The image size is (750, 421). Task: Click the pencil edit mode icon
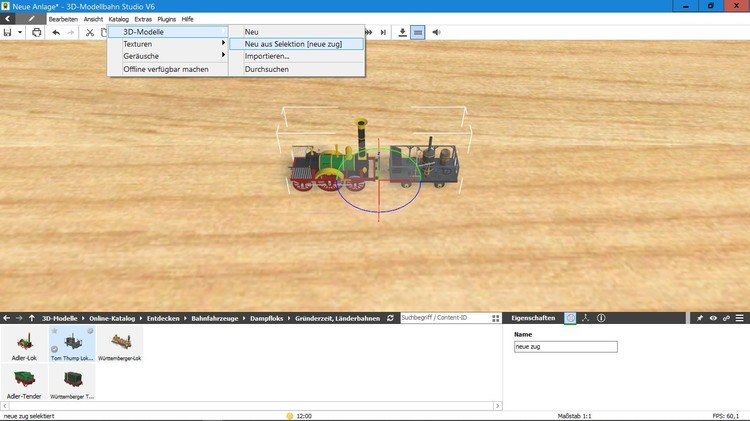[x=32, y=19]
